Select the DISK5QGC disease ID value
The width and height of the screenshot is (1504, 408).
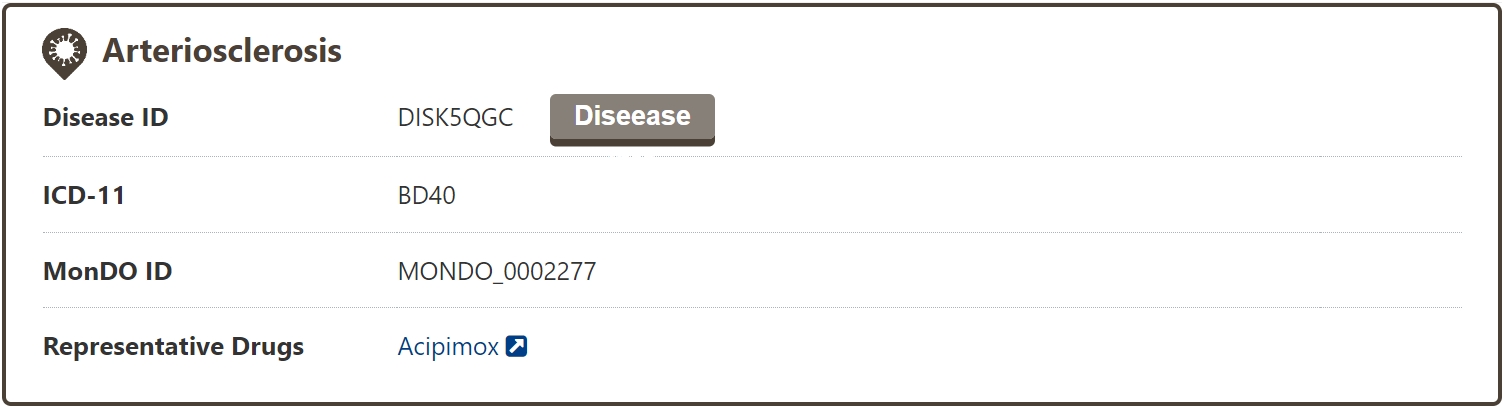455,118
